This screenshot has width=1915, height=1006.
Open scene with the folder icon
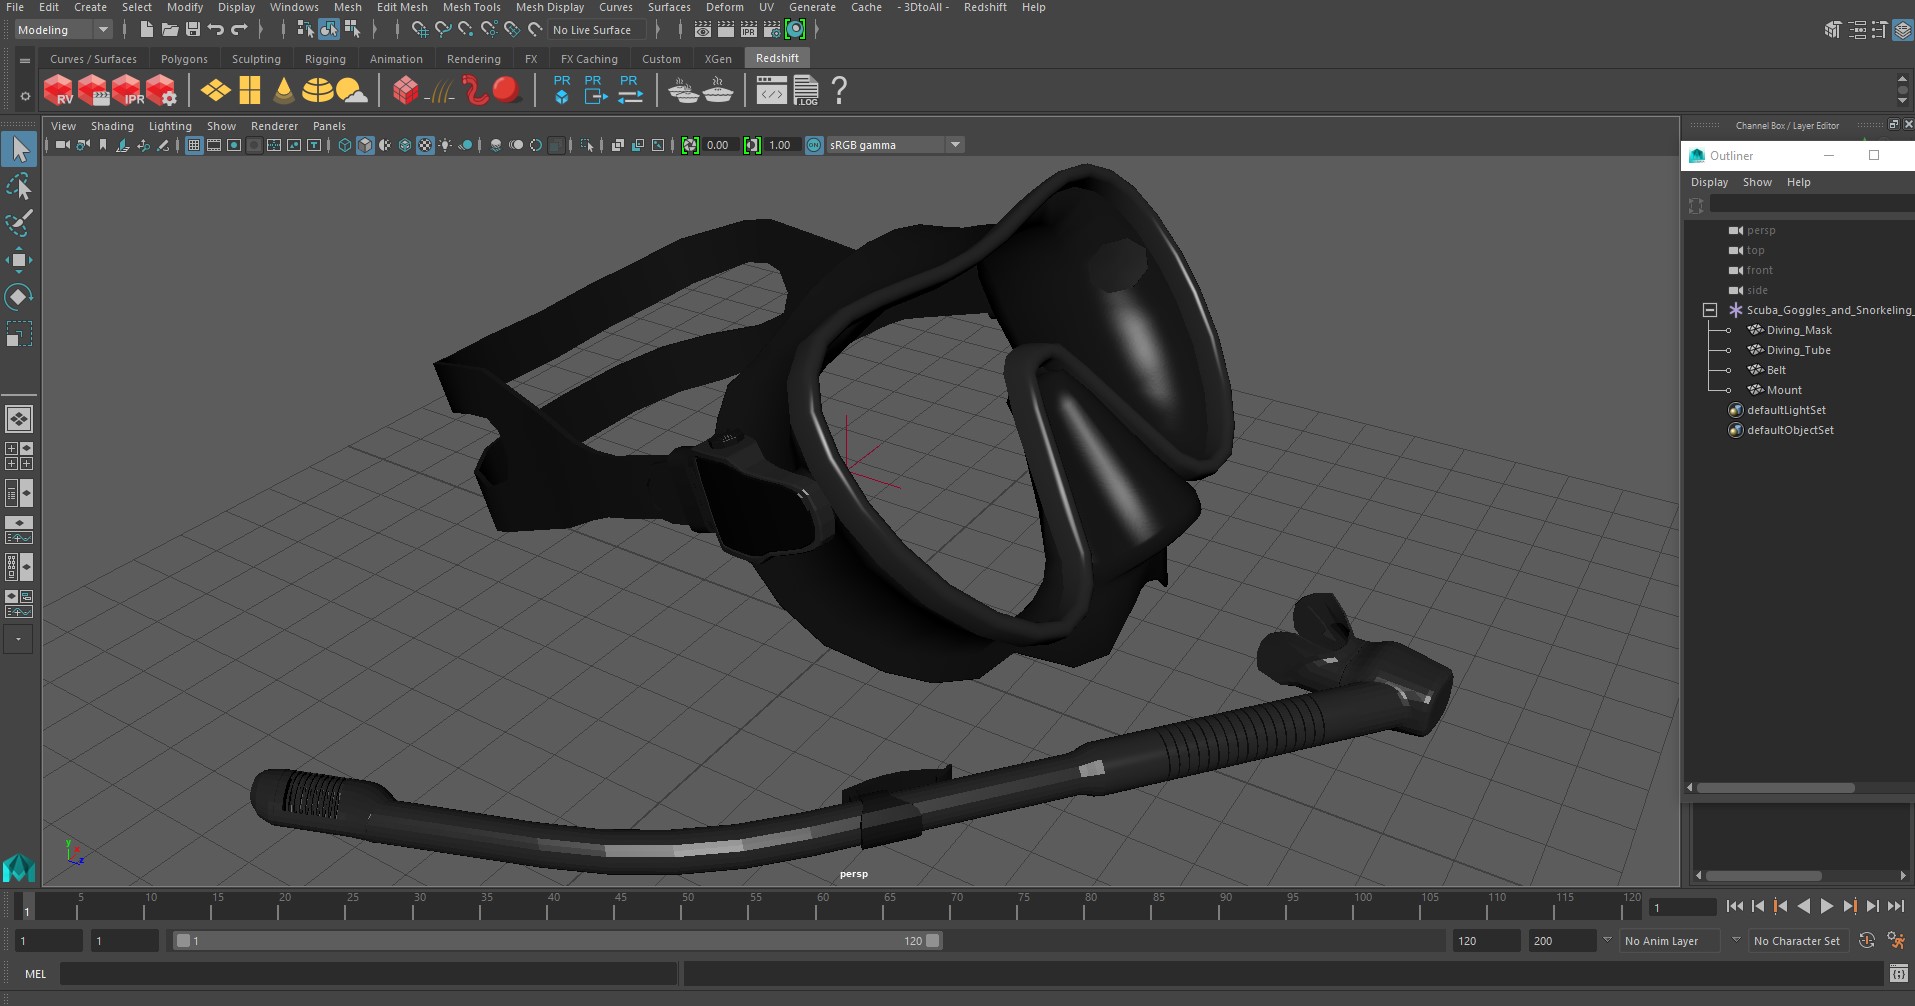tap(170, 30)
